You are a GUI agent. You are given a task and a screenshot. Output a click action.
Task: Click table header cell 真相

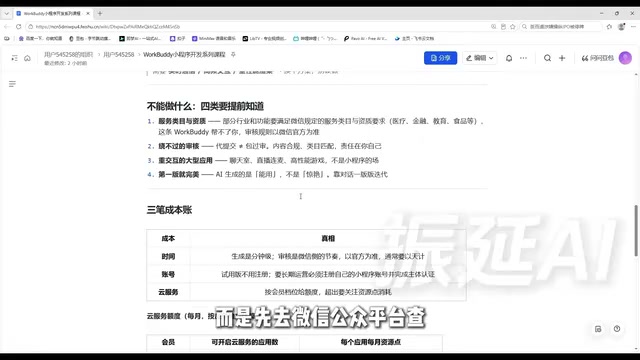(328, 238)
